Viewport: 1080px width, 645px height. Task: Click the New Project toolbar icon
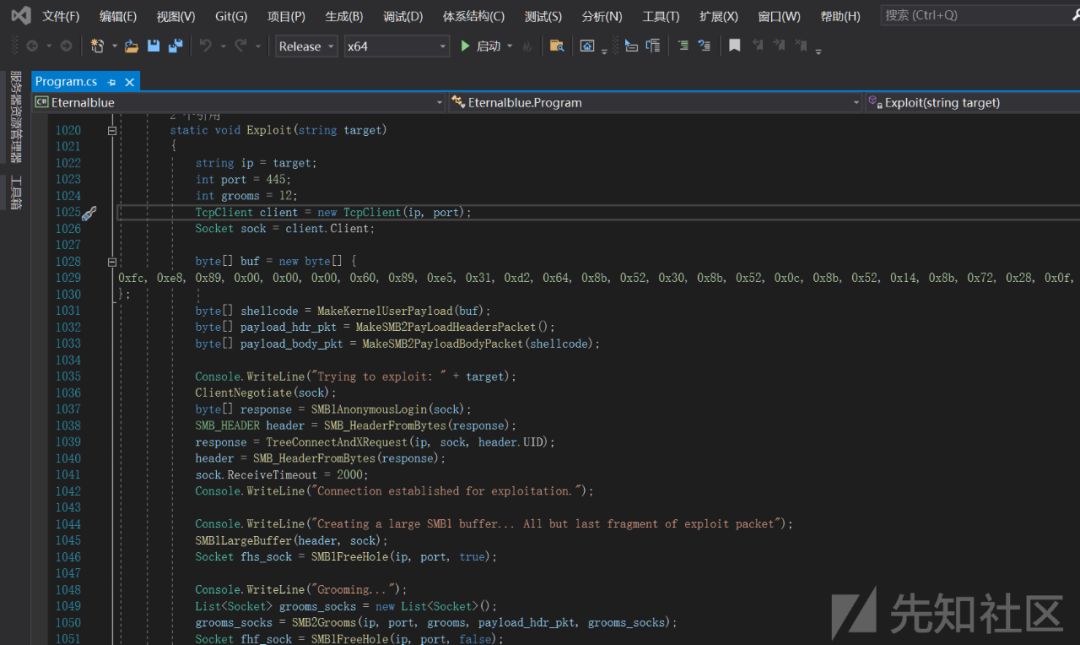[x=97, y=46]
